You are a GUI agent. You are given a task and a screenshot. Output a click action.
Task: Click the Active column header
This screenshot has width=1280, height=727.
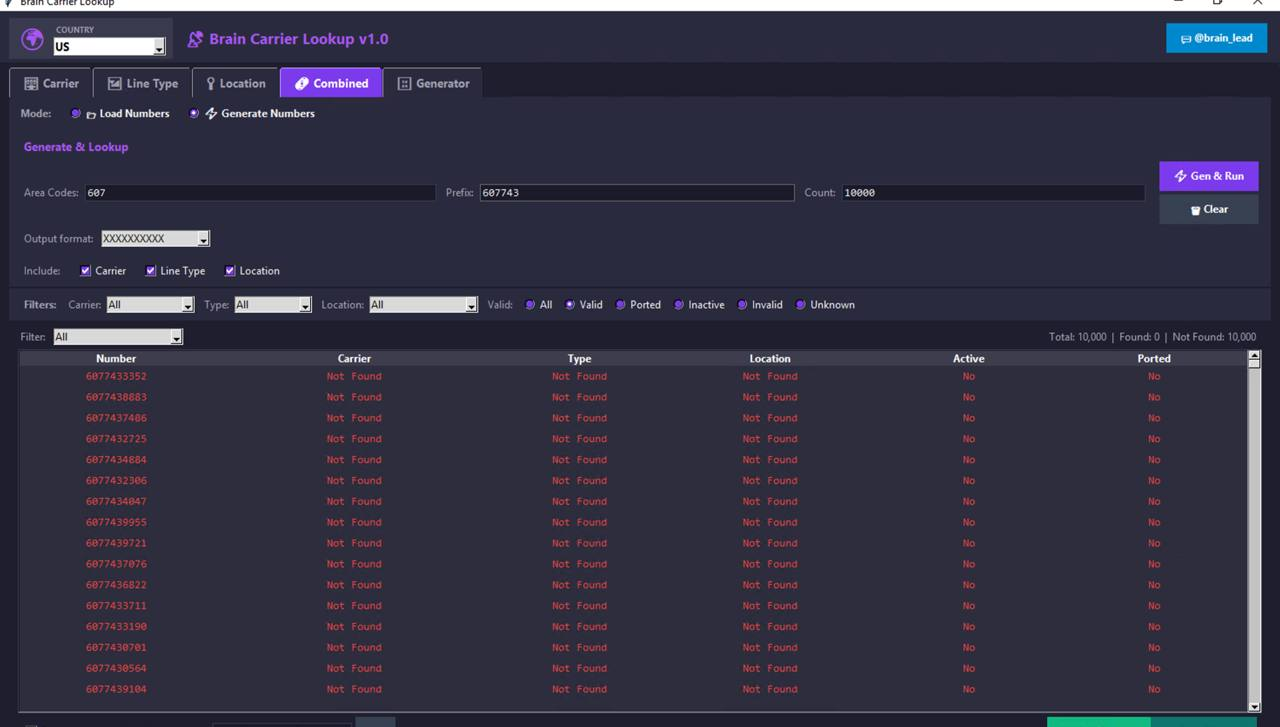click(x=968, y=358)
